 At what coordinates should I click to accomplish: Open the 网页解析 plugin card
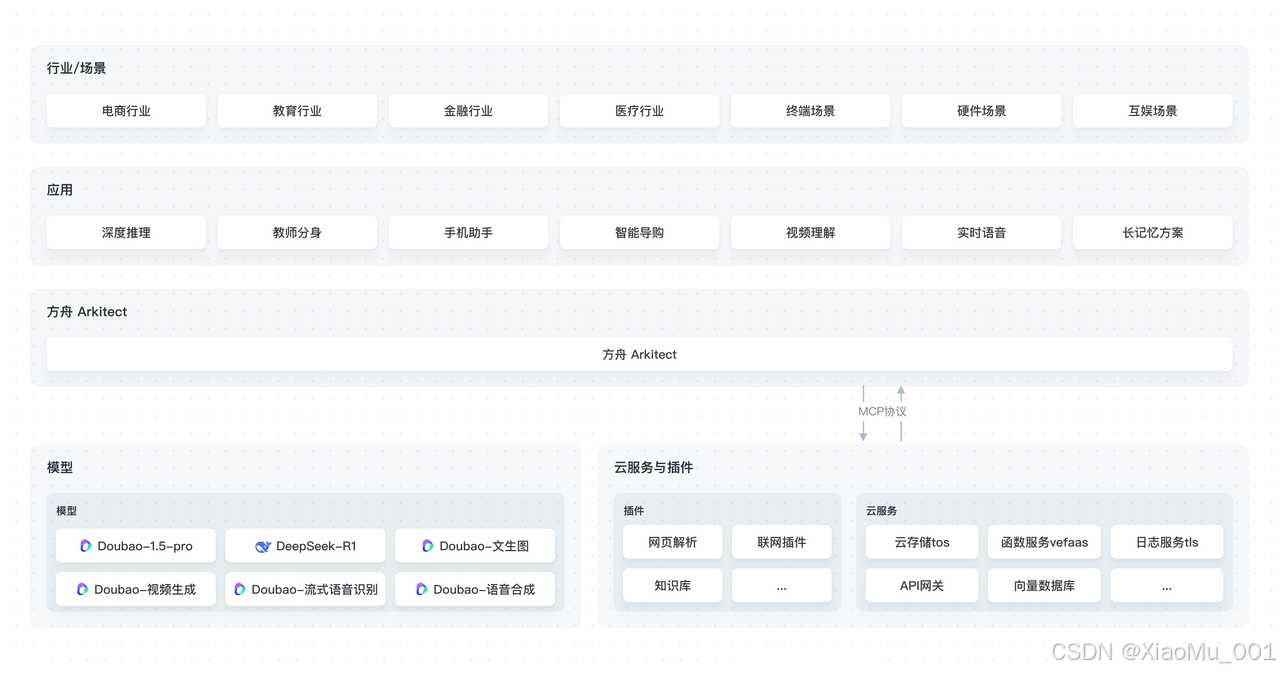(x=672, y=542)
